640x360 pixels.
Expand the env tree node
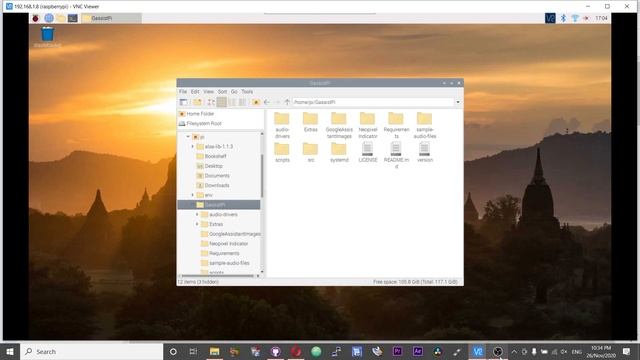[193, 195]
